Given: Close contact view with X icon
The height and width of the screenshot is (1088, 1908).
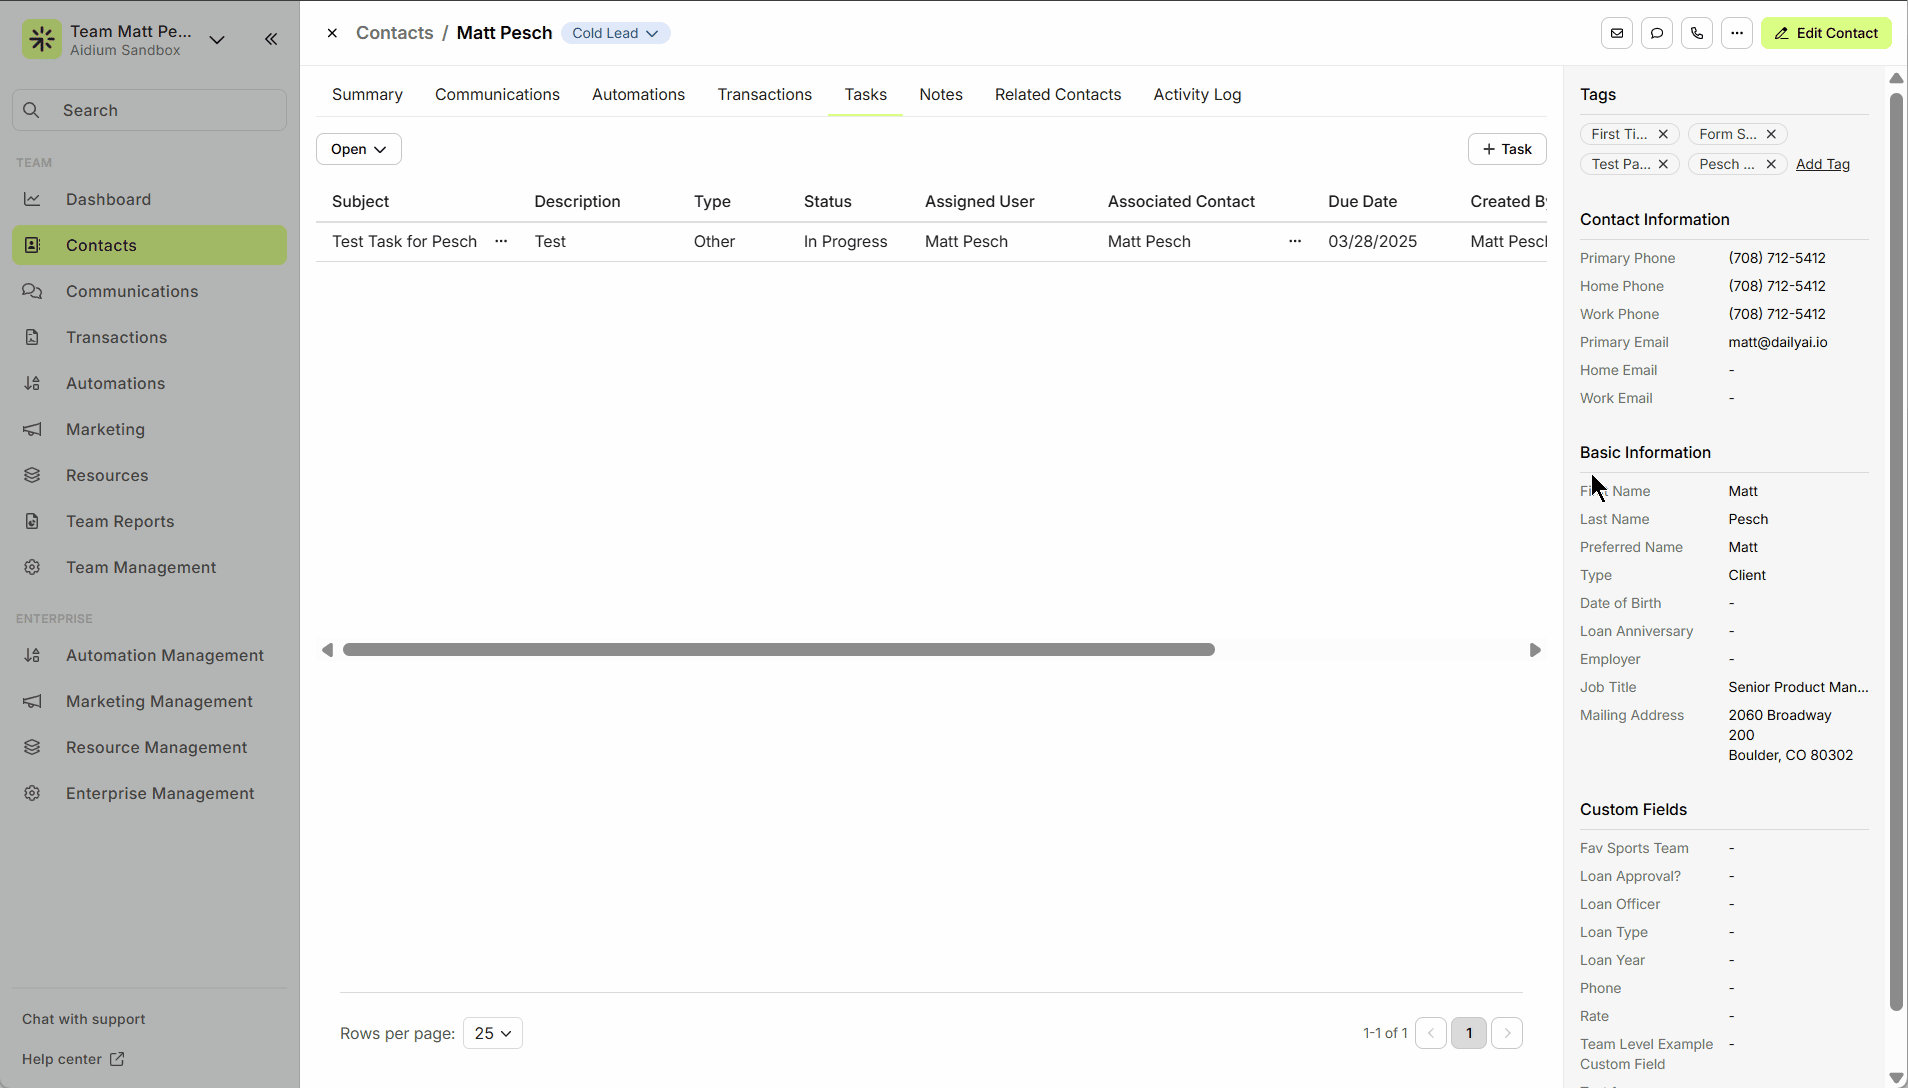Looking at the screenshot, I should (332, 33).
